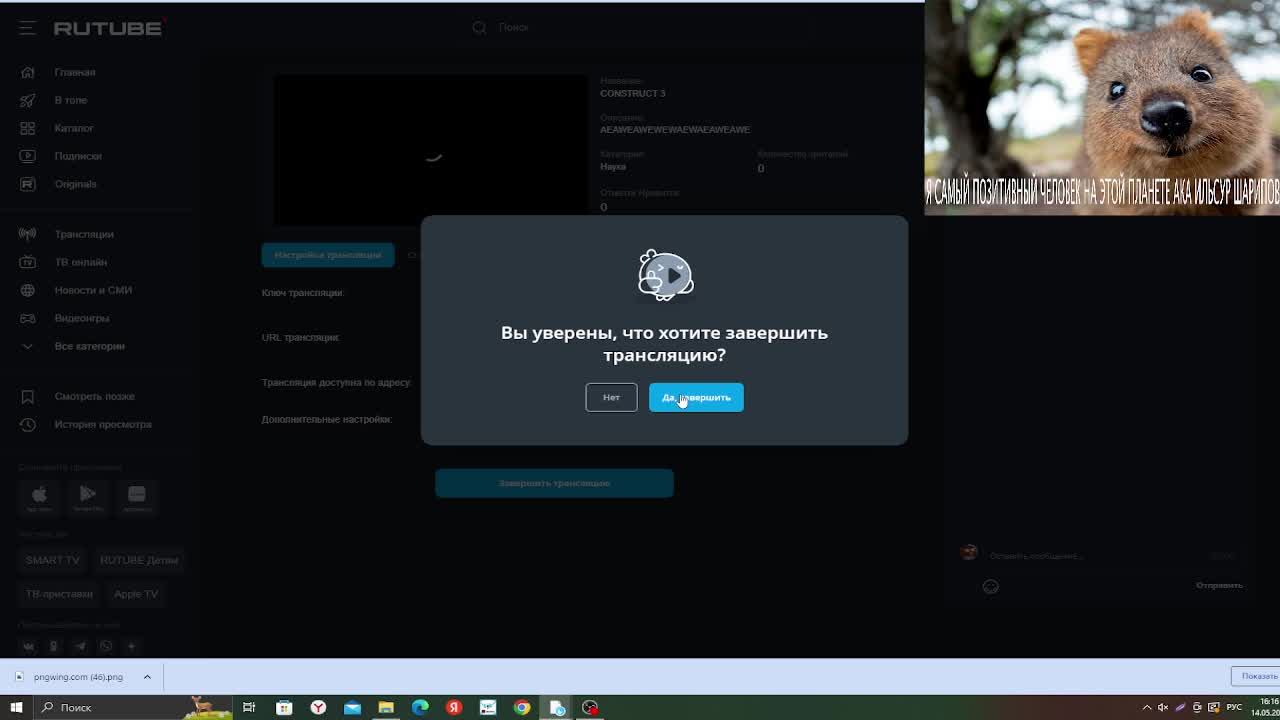This screenshot has width=1280, height=720.
Task: Open 'Видеоигры' in the sidebar
Action: click(82, 318)
